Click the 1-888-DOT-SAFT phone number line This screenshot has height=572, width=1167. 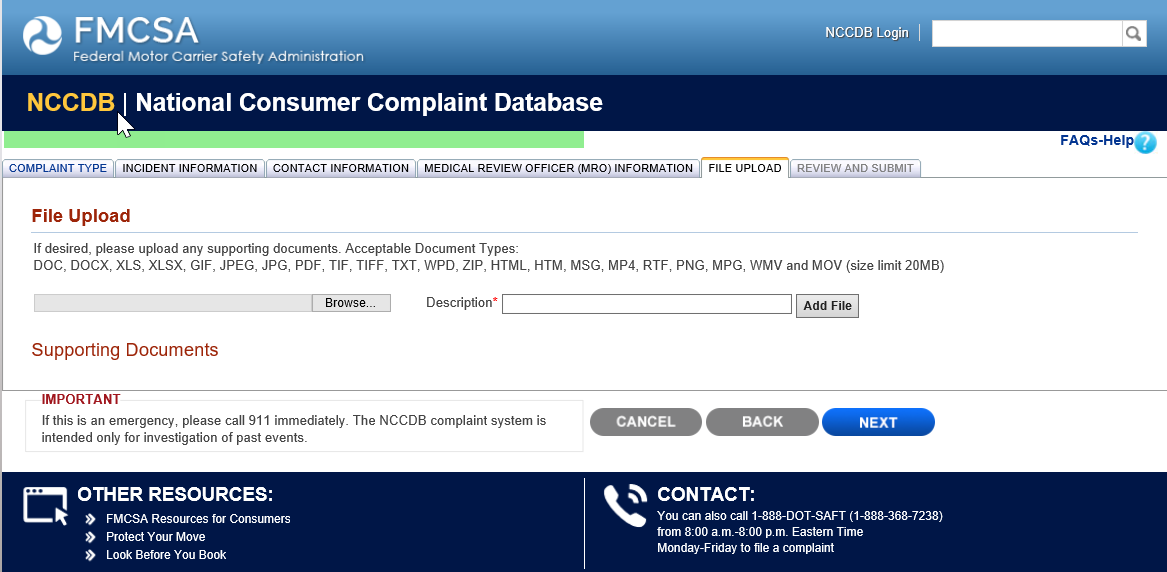800,515
